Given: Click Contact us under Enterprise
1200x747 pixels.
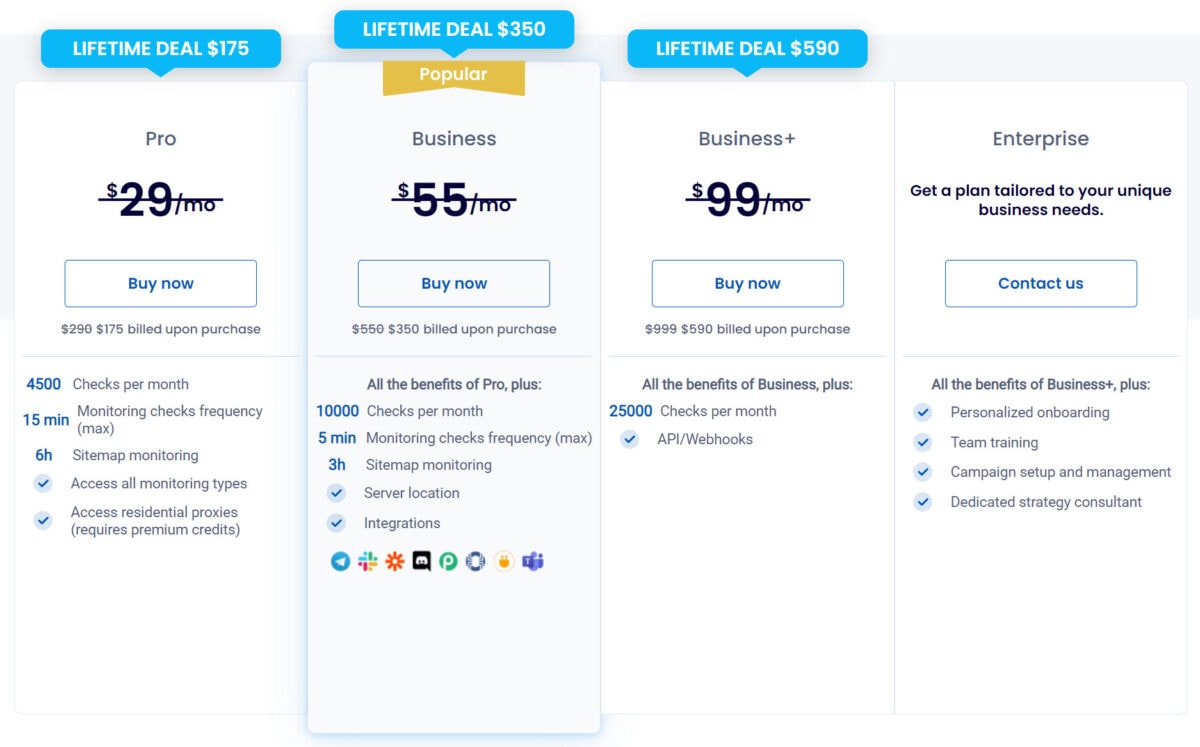Looking at the screenshot, I should (x=1040, y=283).
